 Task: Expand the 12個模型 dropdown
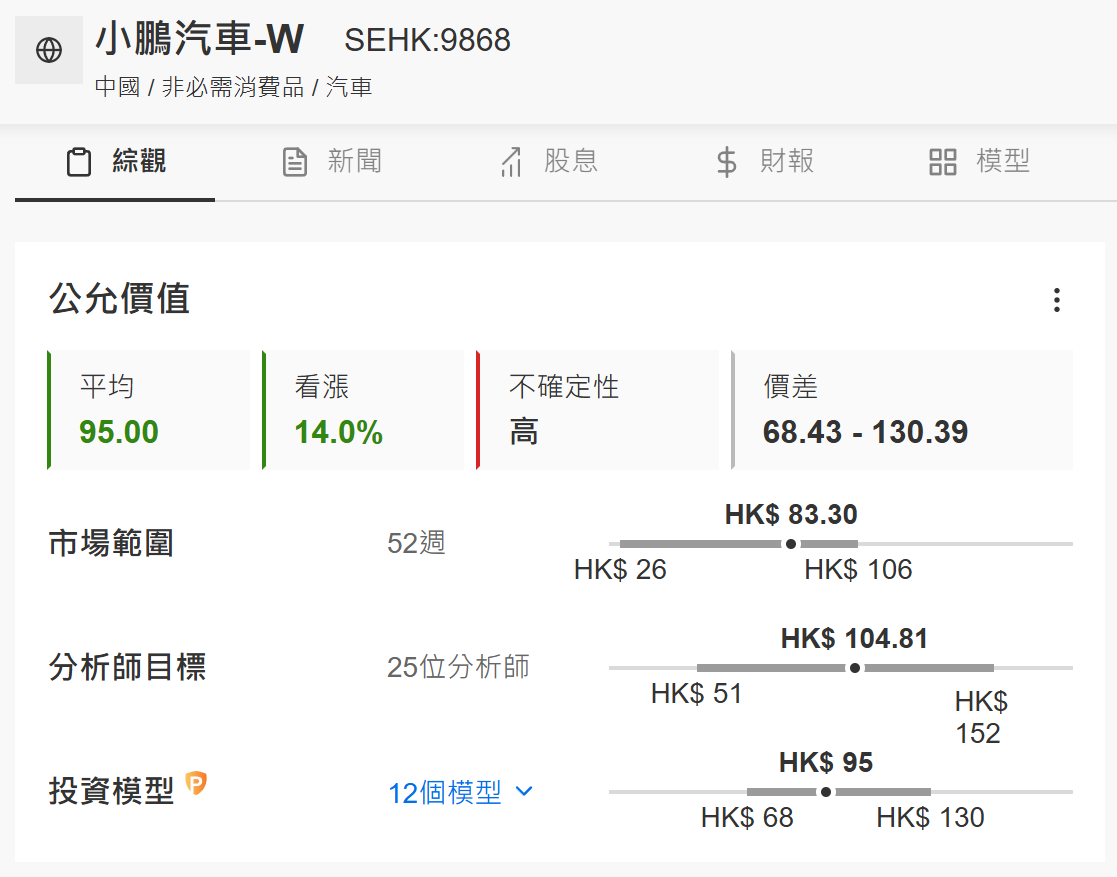[x=460, y=792]
